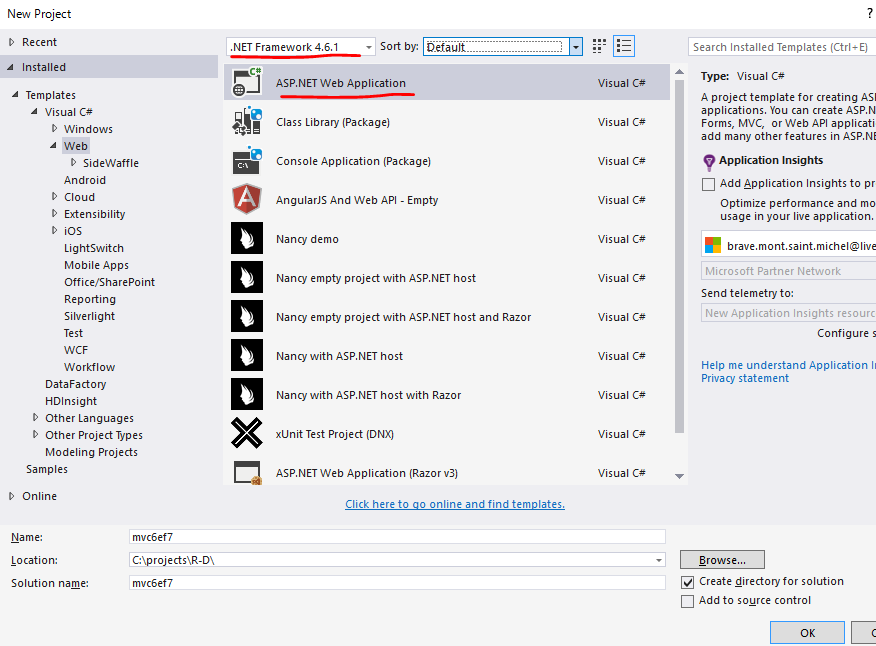Click the ASP.NET Web Application template icon
This screenshot has height=646, width=876.
[x=247, y=82]
